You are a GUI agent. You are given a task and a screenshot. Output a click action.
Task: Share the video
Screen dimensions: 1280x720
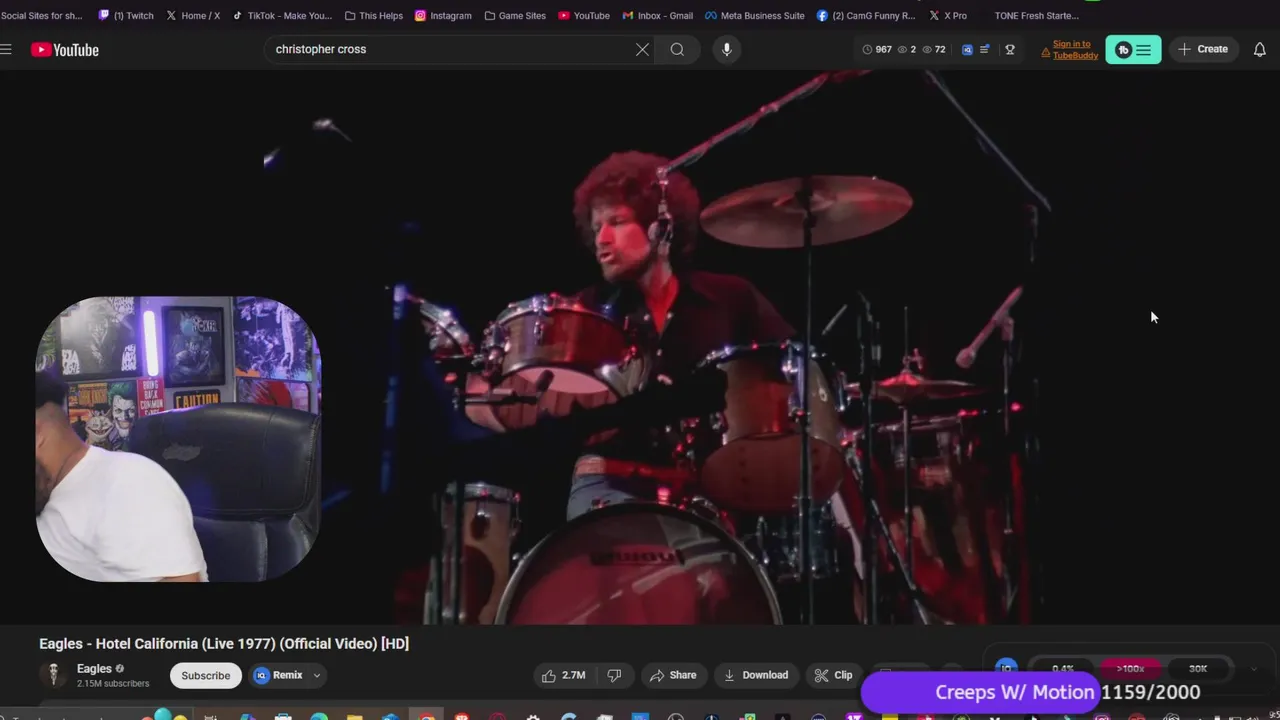672,675
